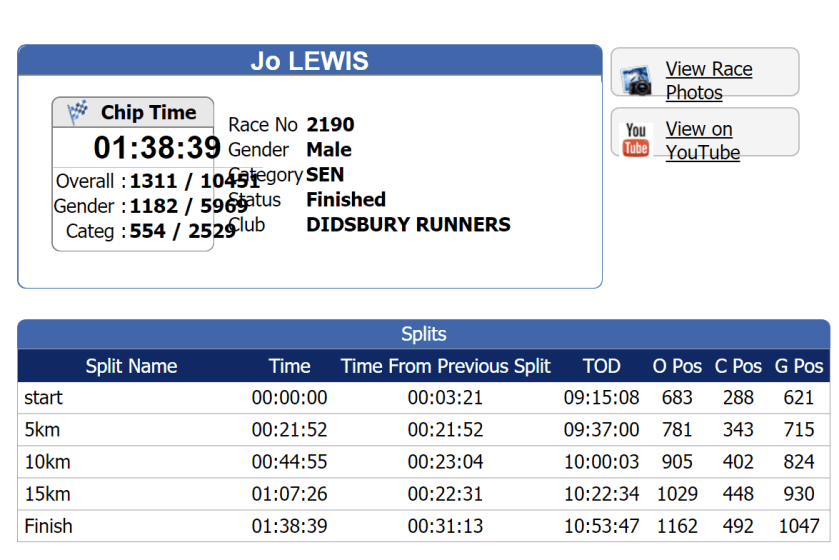Click the G Pos column header
Image resolution: width=839 pixels, height=560 pixels.
point(799,366)
